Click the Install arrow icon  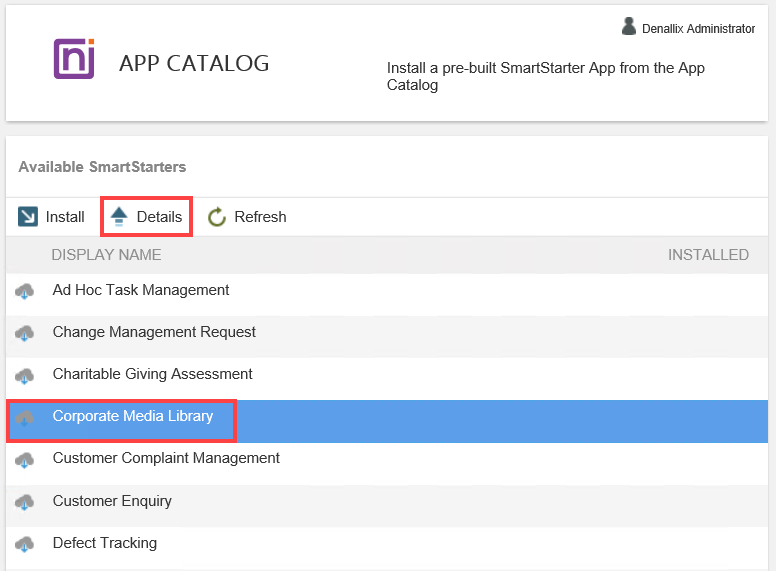pos(28,217)
